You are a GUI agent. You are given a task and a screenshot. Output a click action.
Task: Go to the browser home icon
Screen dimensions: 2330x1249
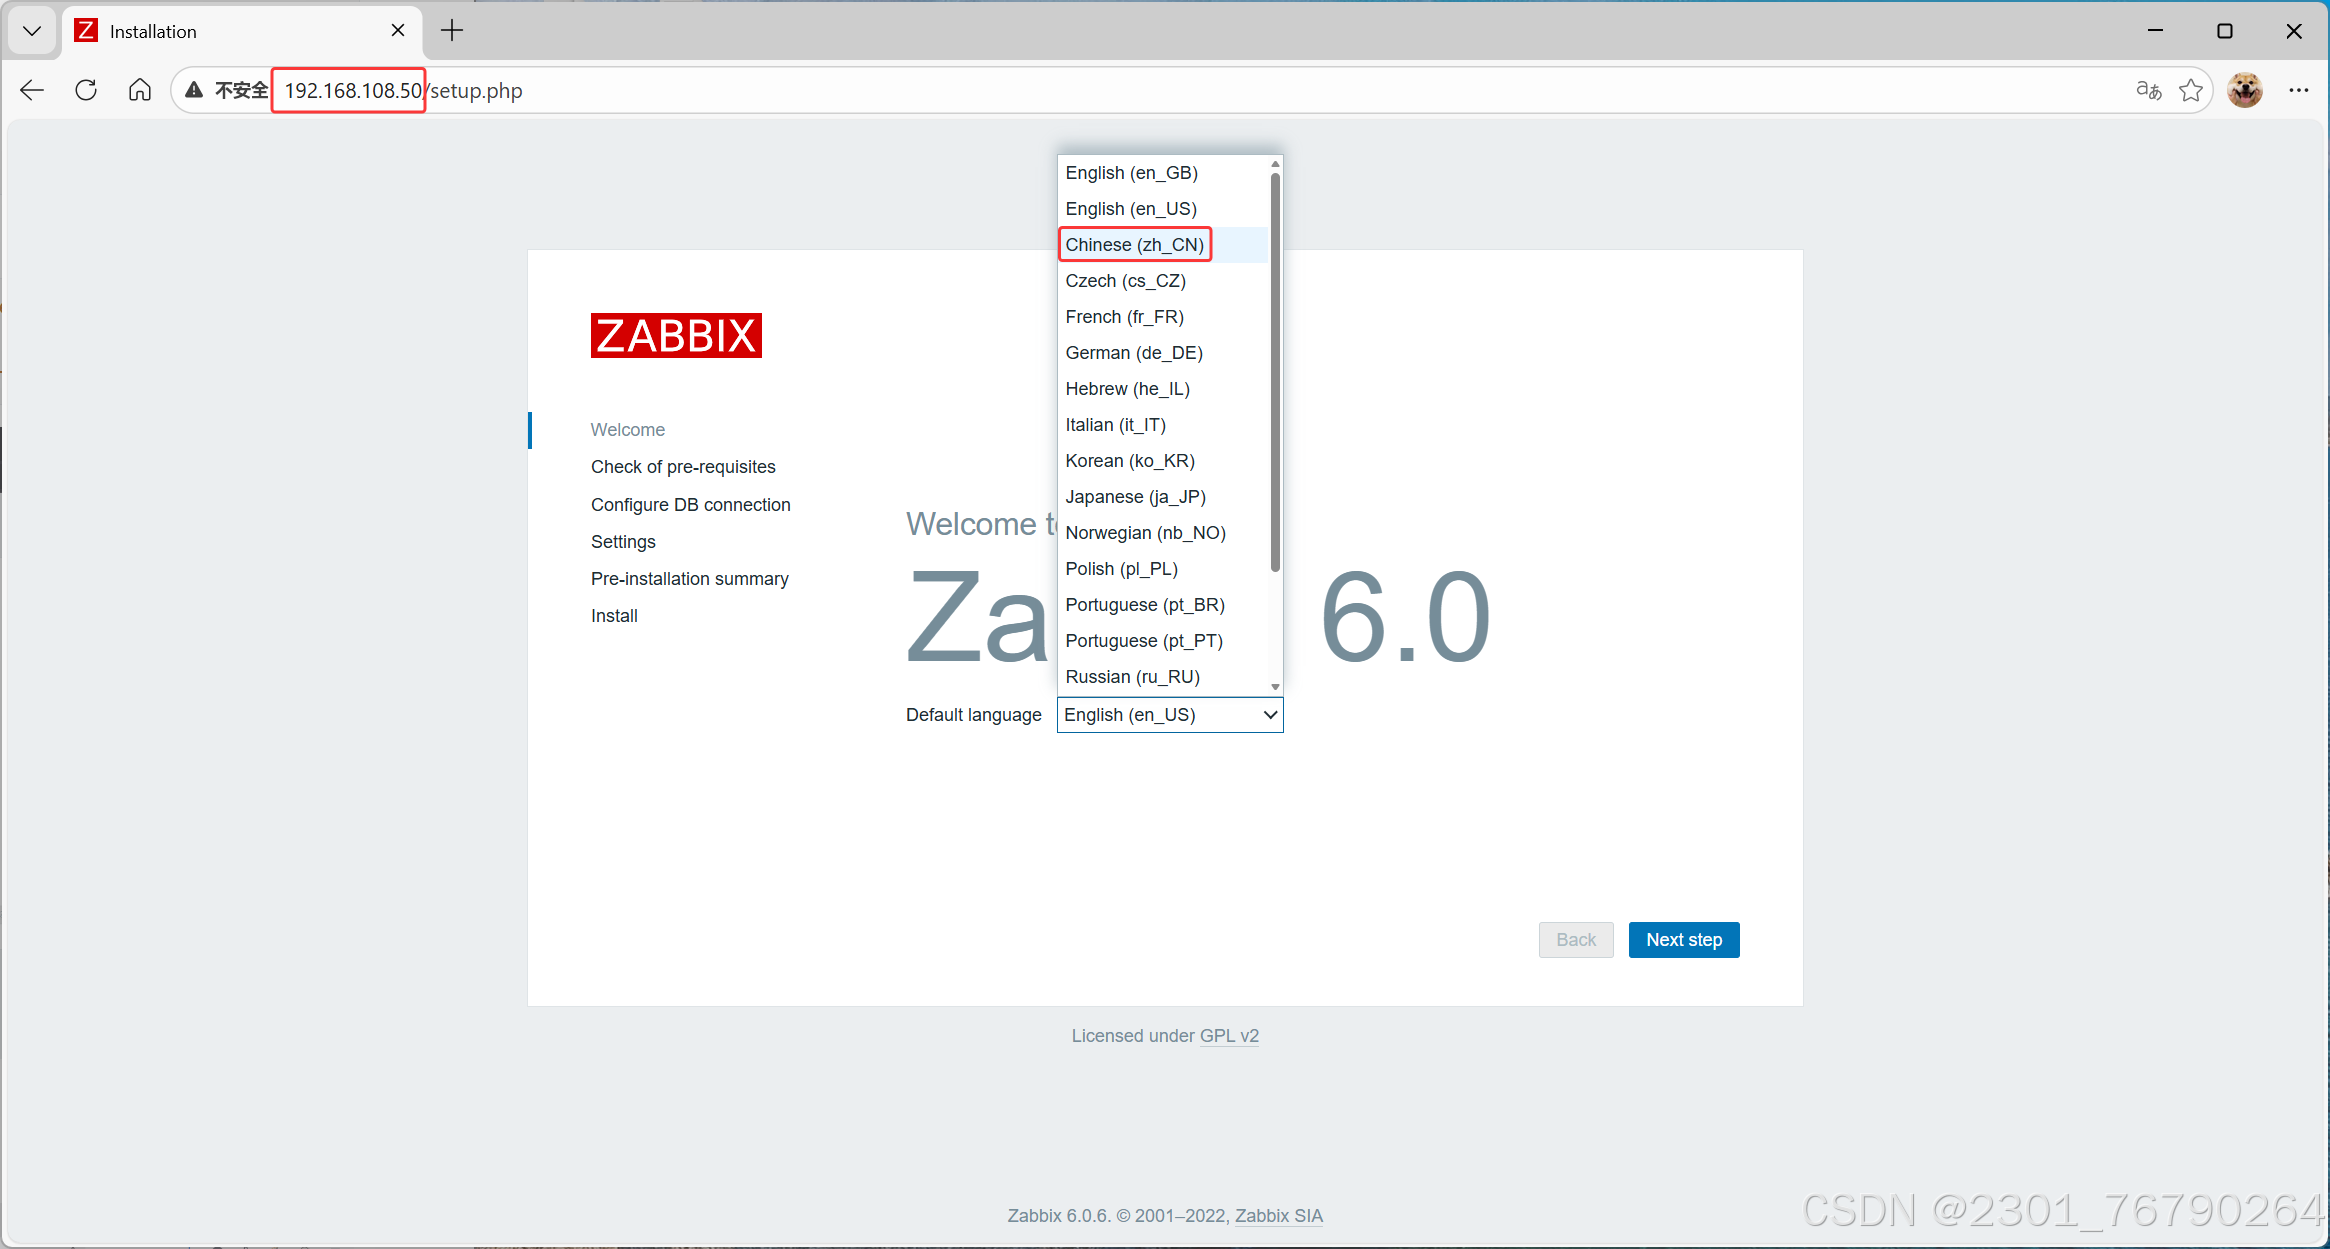(x=140, y=91)
